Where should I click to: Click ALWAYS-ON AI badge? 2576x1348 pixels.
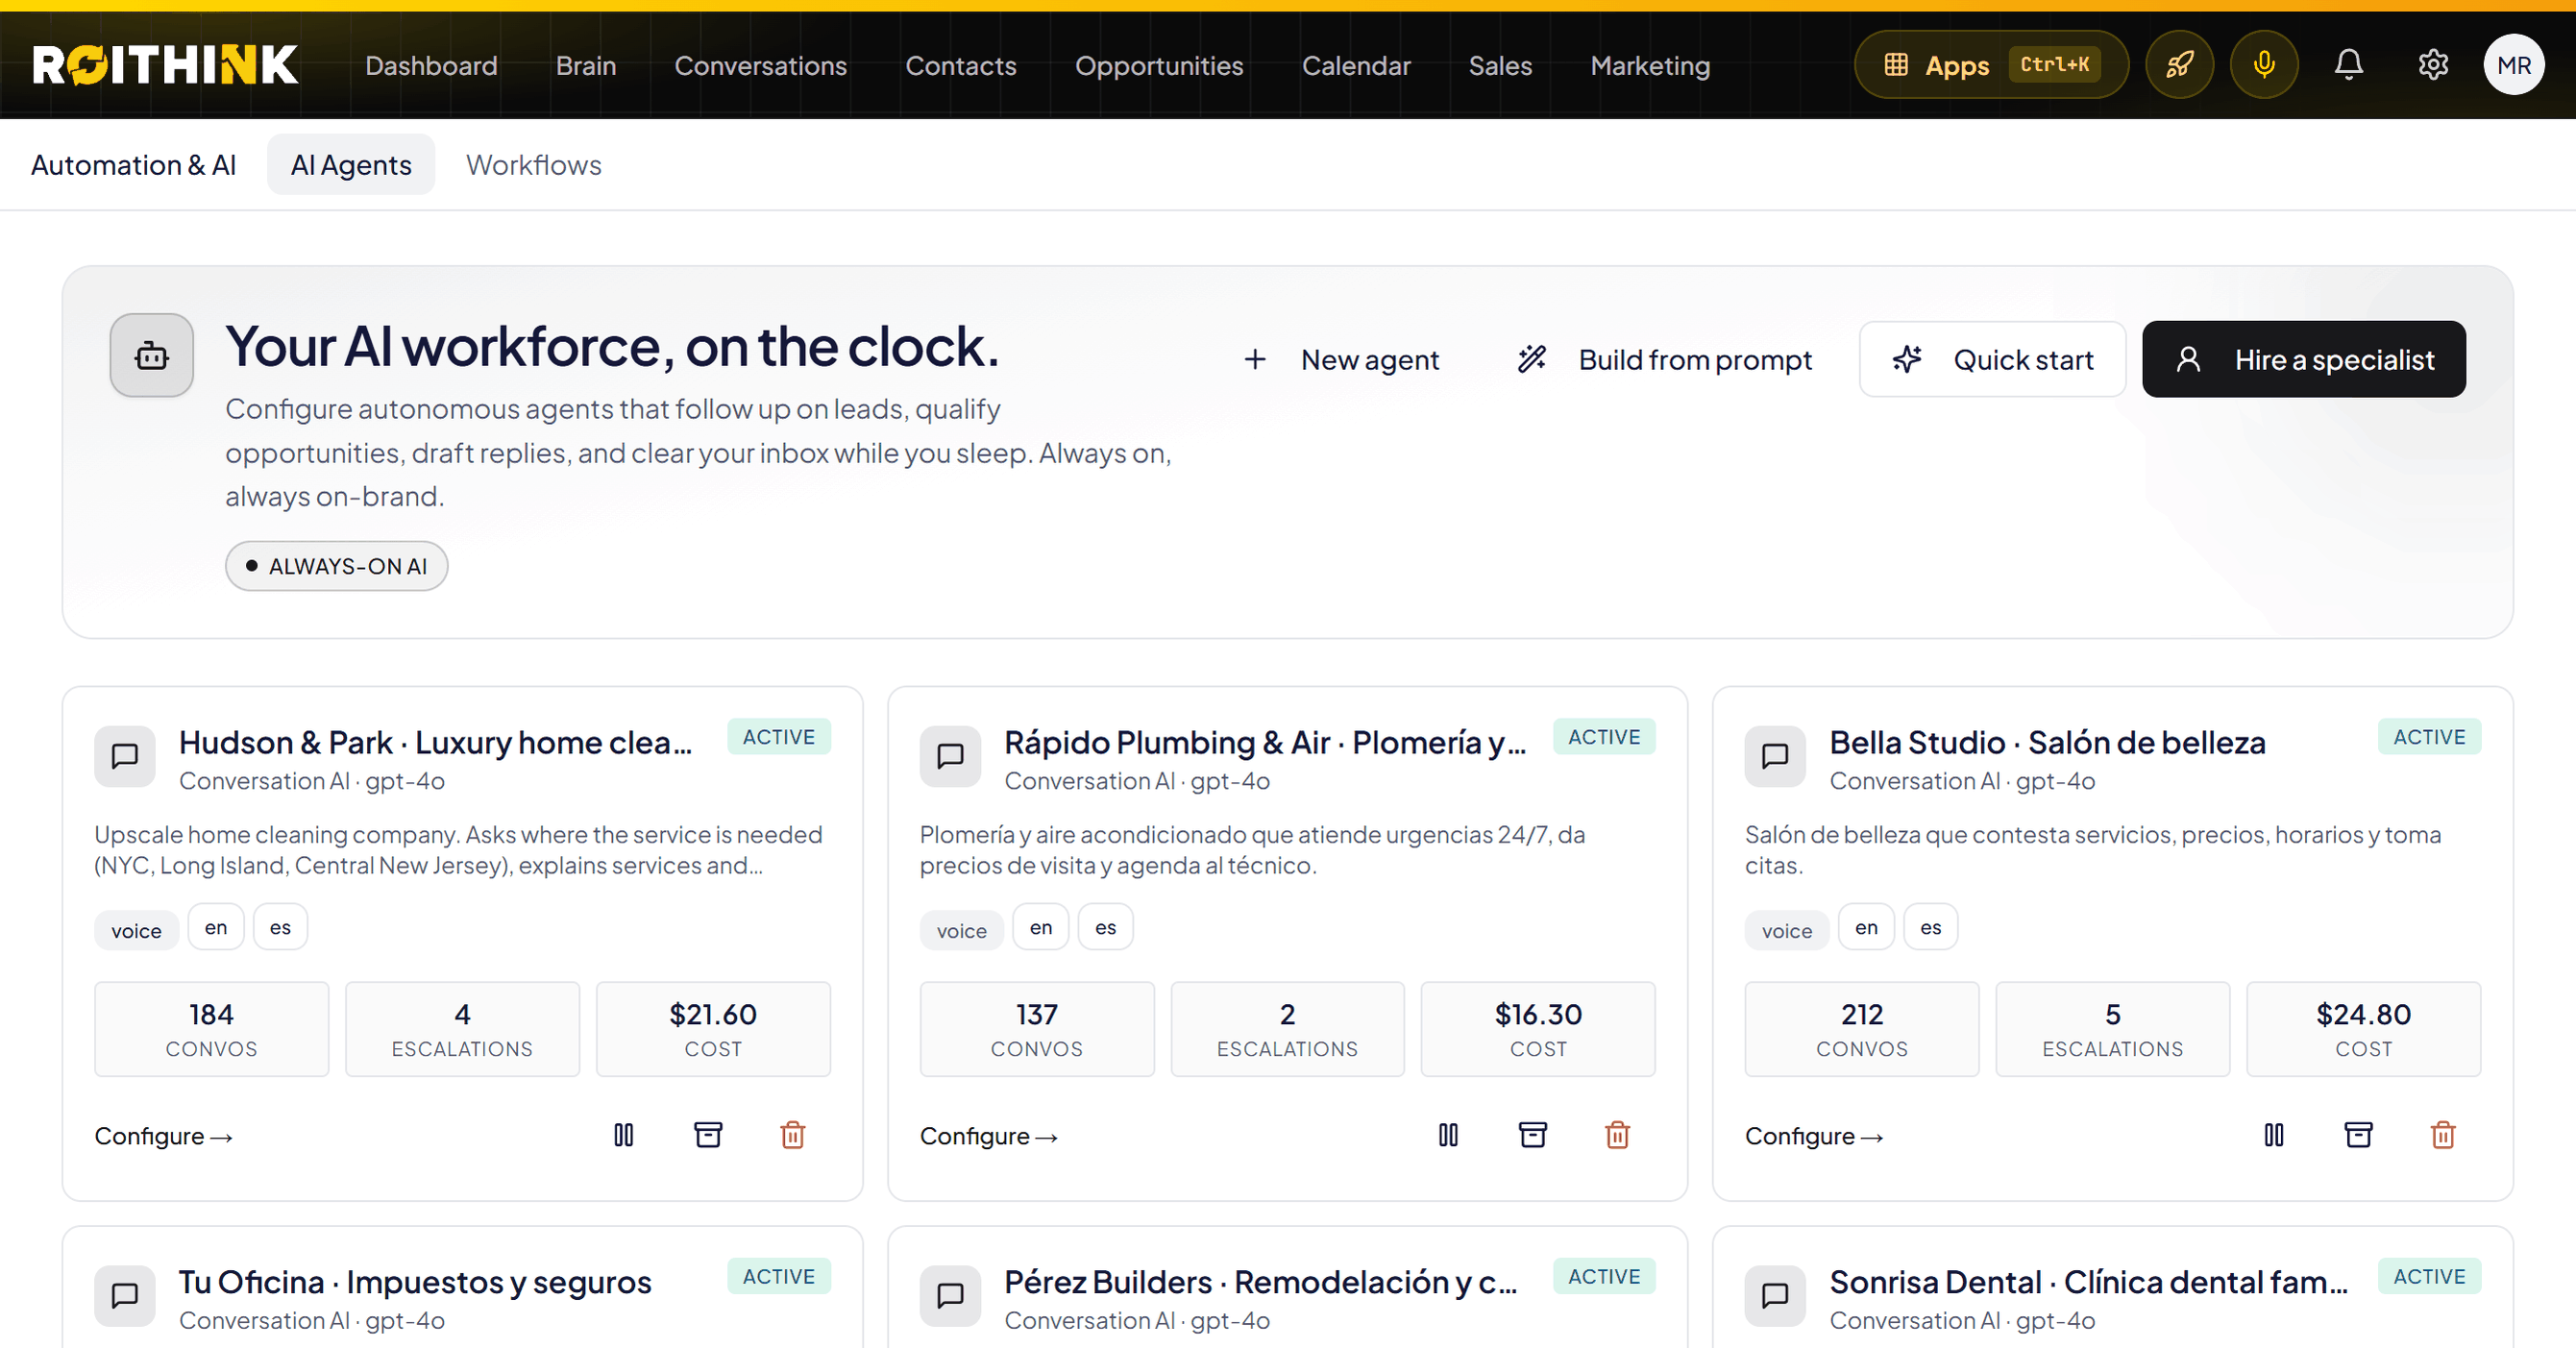pos(337,566)
